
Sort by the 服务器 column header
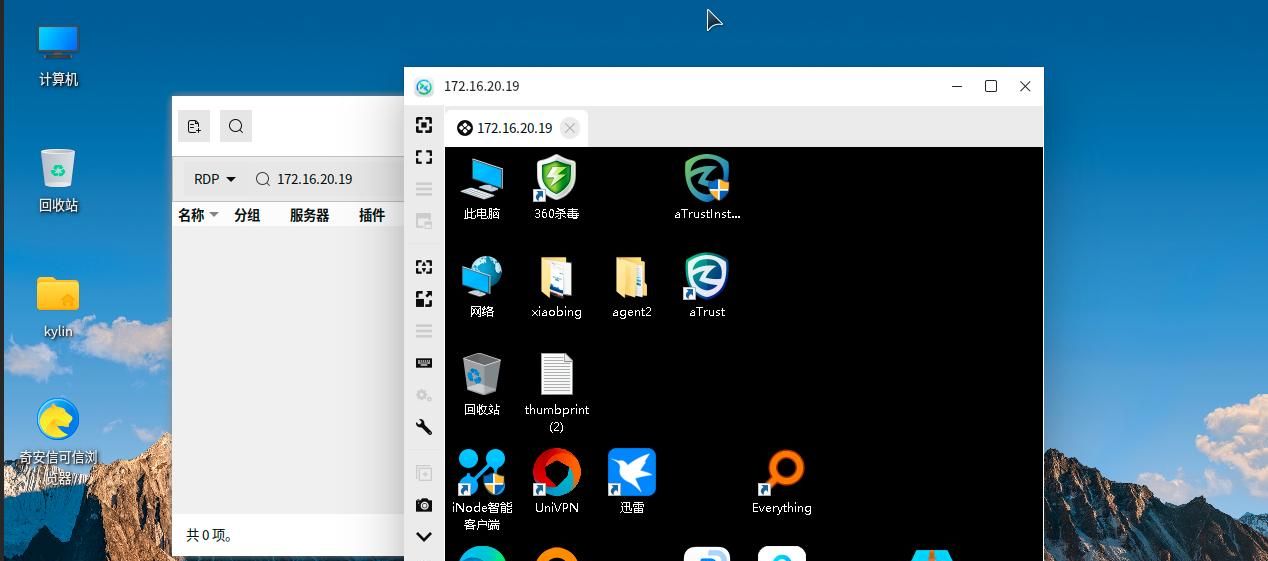(x=309, y=215)
